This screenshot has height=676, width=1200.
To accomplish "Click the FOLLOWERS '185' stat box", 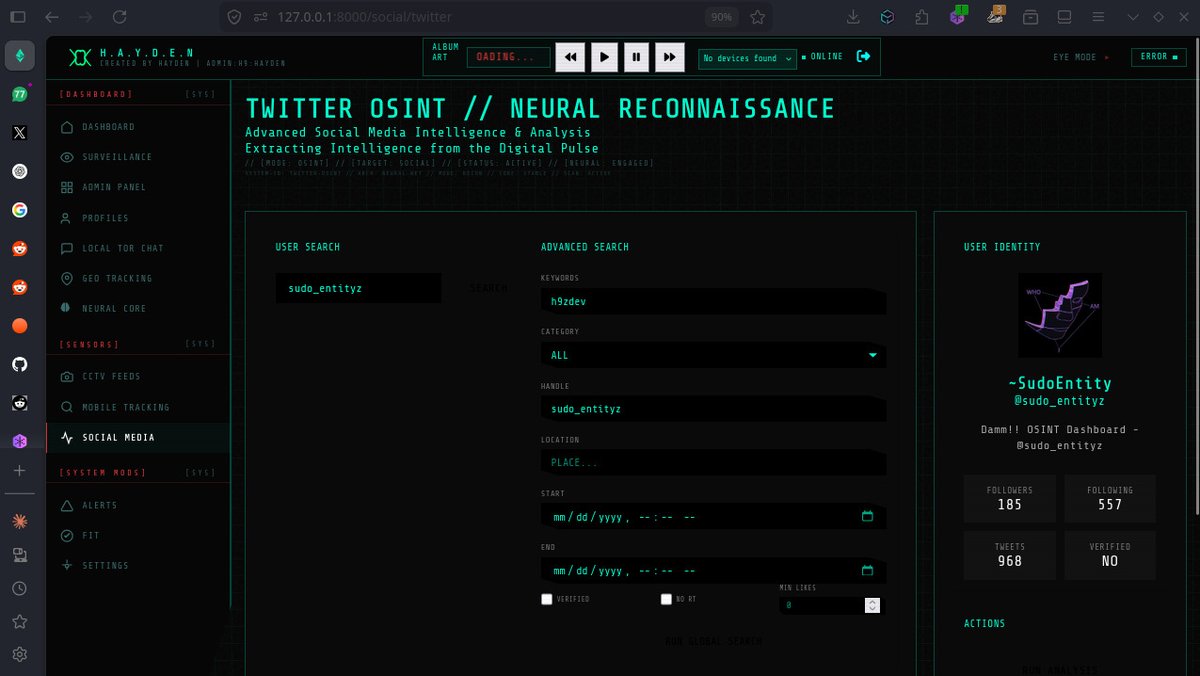I will (1010, 498).
